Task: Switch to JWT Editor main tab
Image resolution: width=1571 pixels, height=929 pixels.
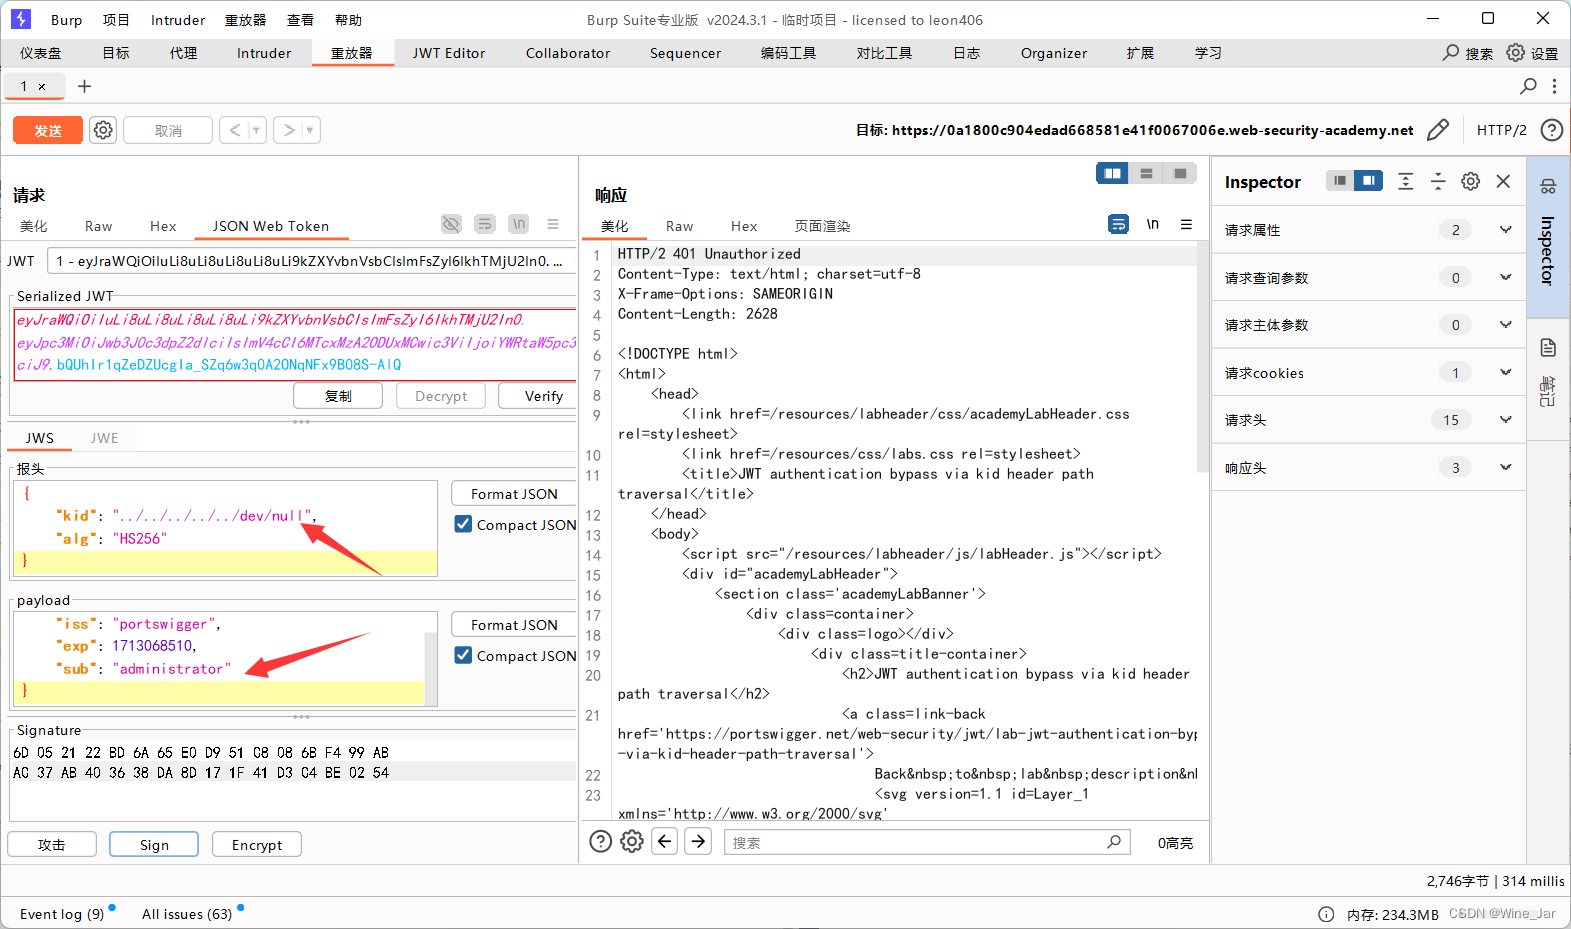Action: coord(449,53)
